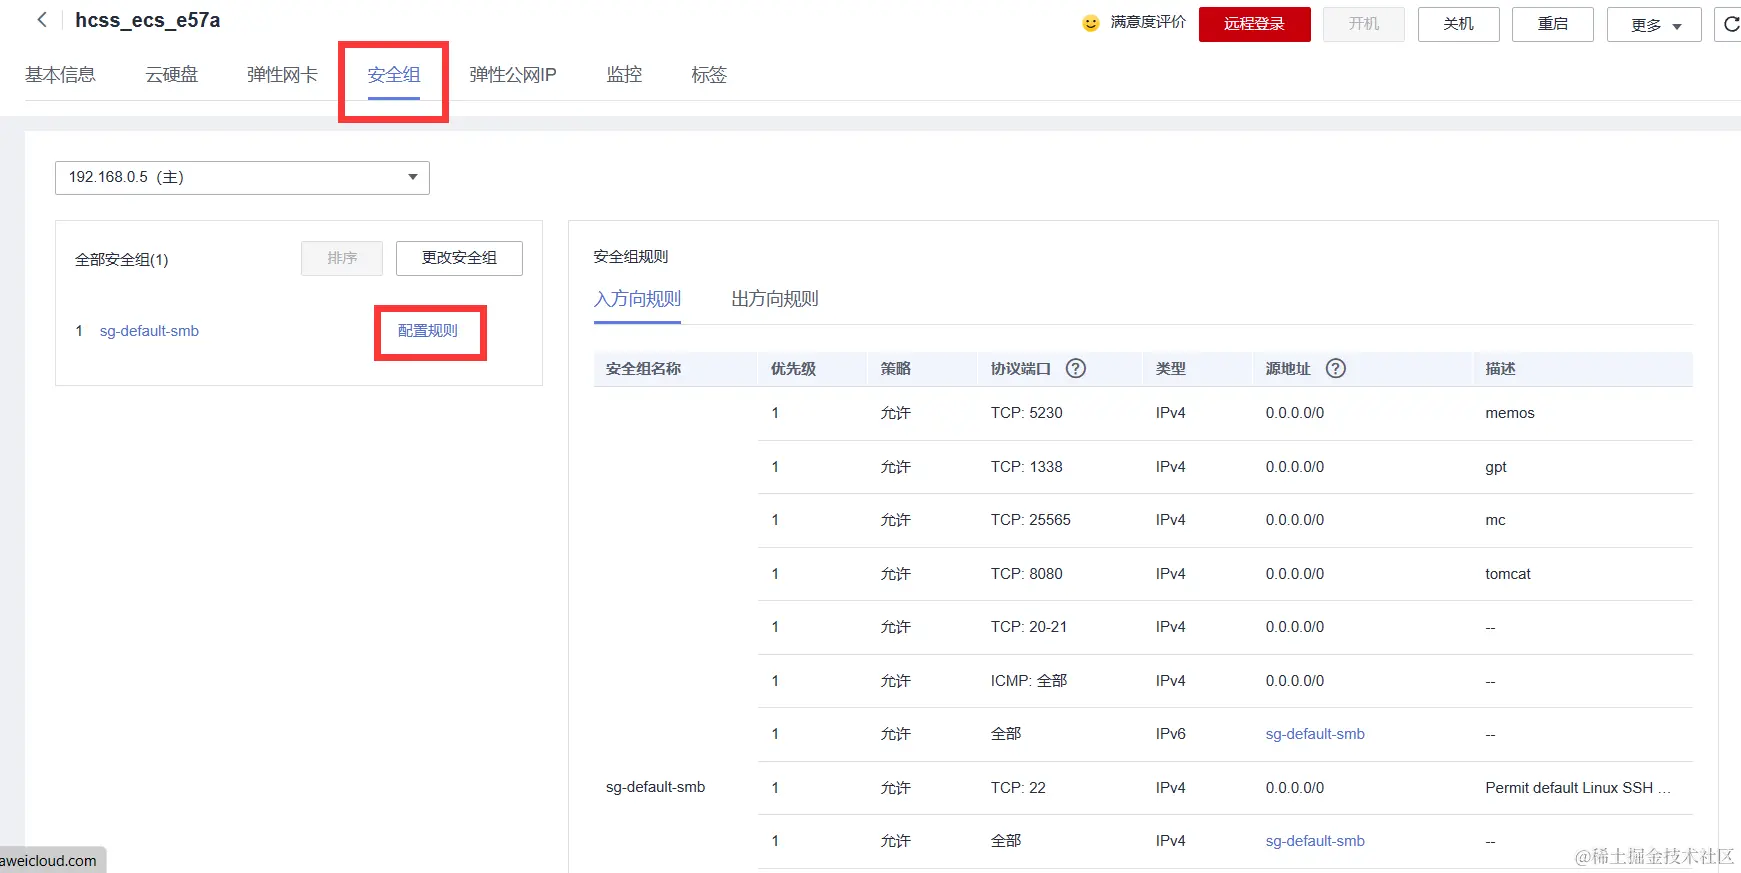Image resolution: width=1741 pixels, height=873 pixels.
Task: Click the 更改安全组 button
Action: (x=459, y=258)
